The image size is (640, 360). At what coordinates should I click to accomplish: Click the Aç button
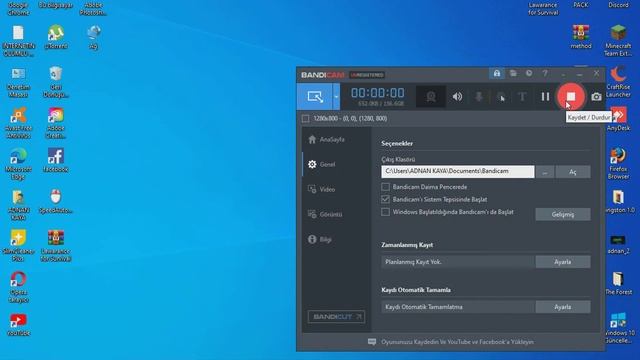573,172
